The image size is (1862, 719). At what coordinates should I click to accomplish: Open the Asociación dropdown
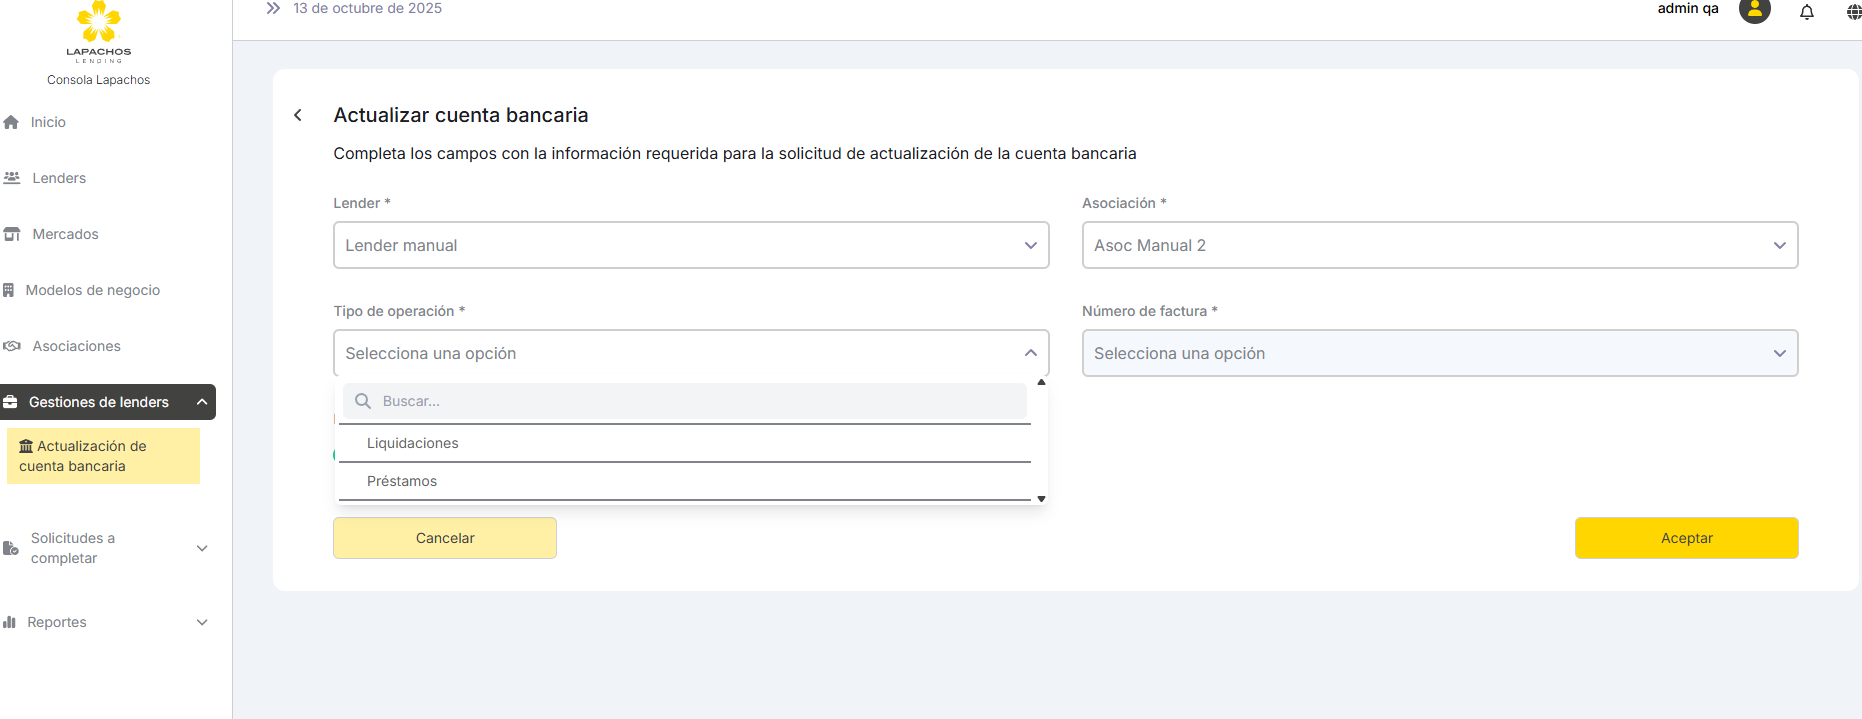(1439, 245)
